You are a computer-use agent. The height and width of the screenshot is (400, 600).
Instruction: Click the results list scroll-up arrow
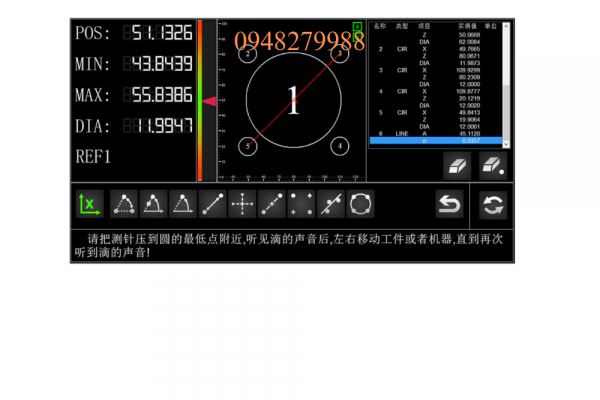pos(506,26)
